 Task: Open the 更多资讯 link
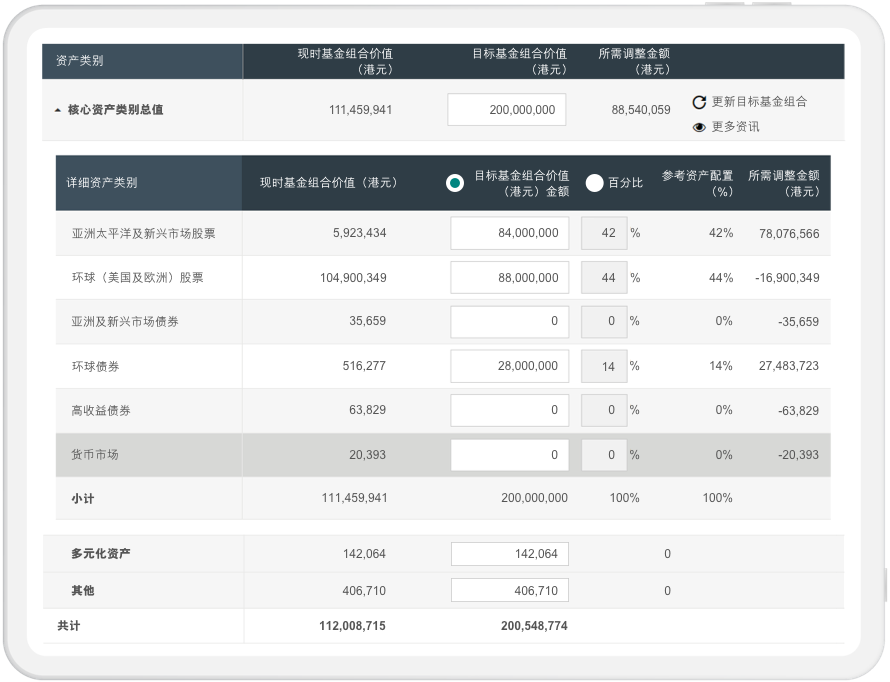click(x=735, y=127)
